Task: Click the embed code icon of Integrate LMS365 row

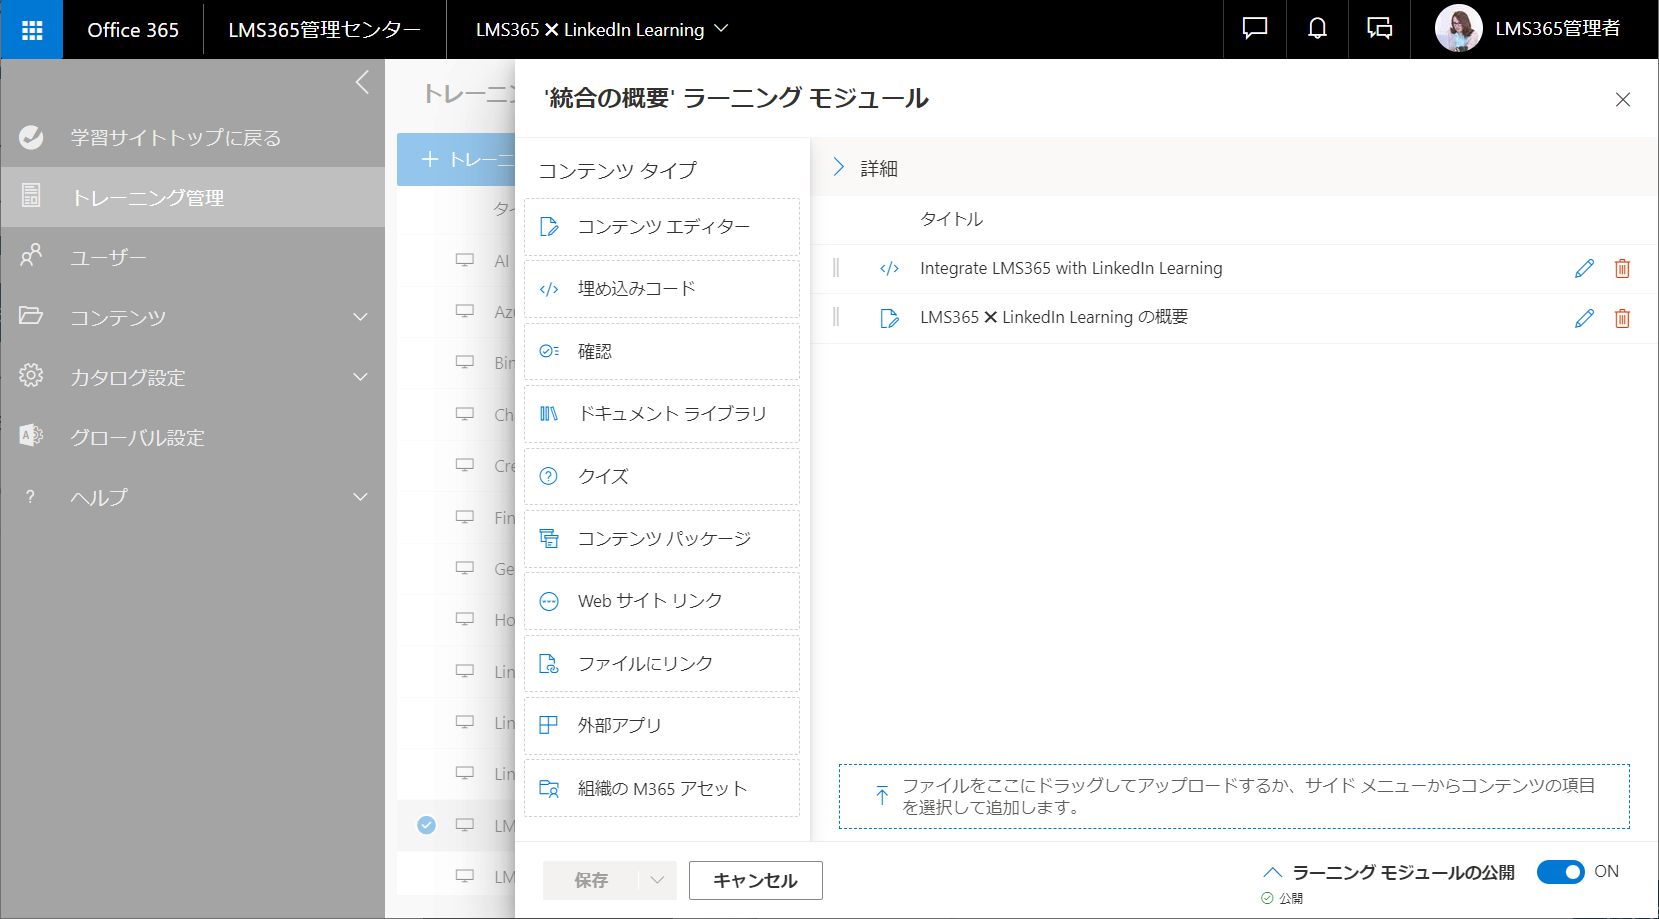Action: pos(889,268)
